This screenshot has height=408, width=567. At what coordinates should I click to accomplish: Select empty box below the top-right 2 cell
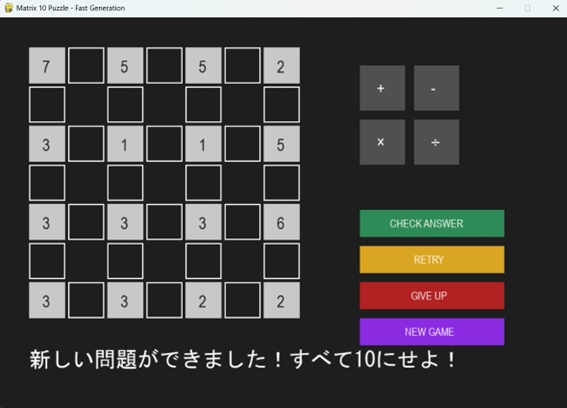[x=281, y=105]
